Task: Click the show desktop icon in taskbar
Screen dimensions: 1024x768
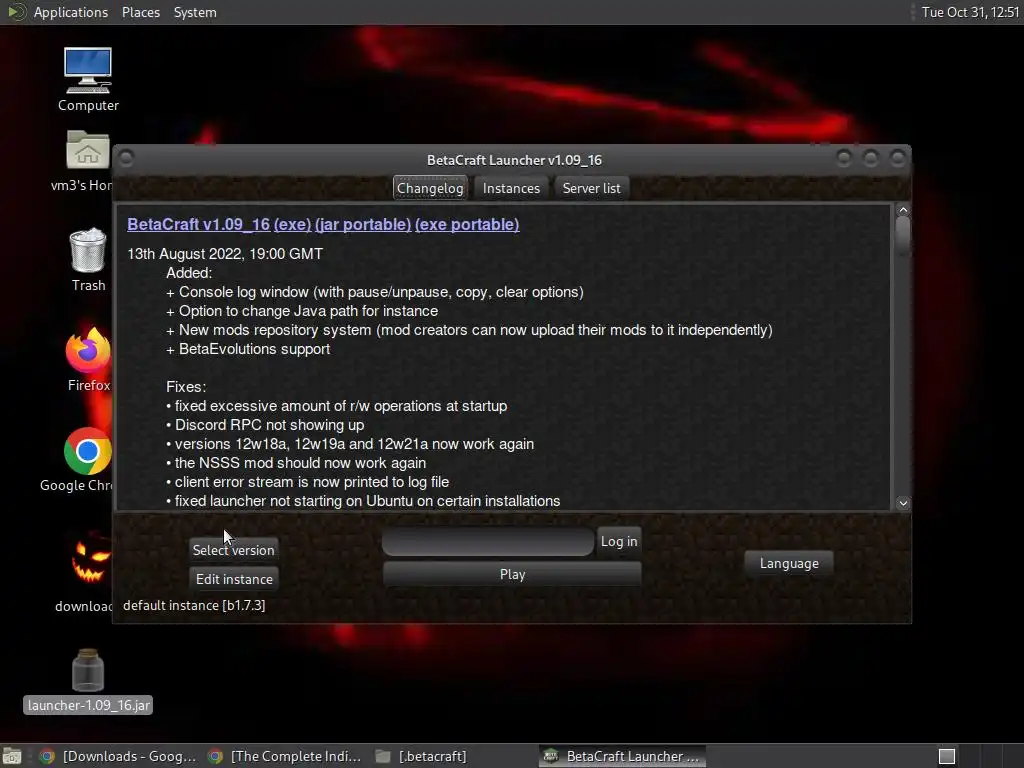Action: [12, 756]
